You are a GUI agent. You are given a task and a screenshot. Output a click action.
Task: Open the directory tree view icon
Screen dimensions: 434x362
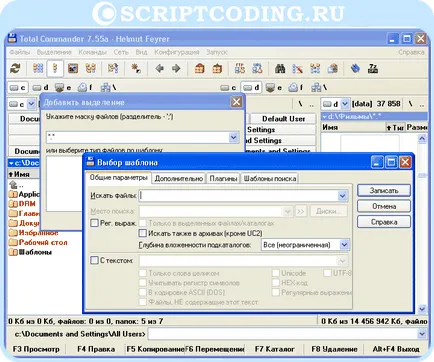[x=91, y=69]
